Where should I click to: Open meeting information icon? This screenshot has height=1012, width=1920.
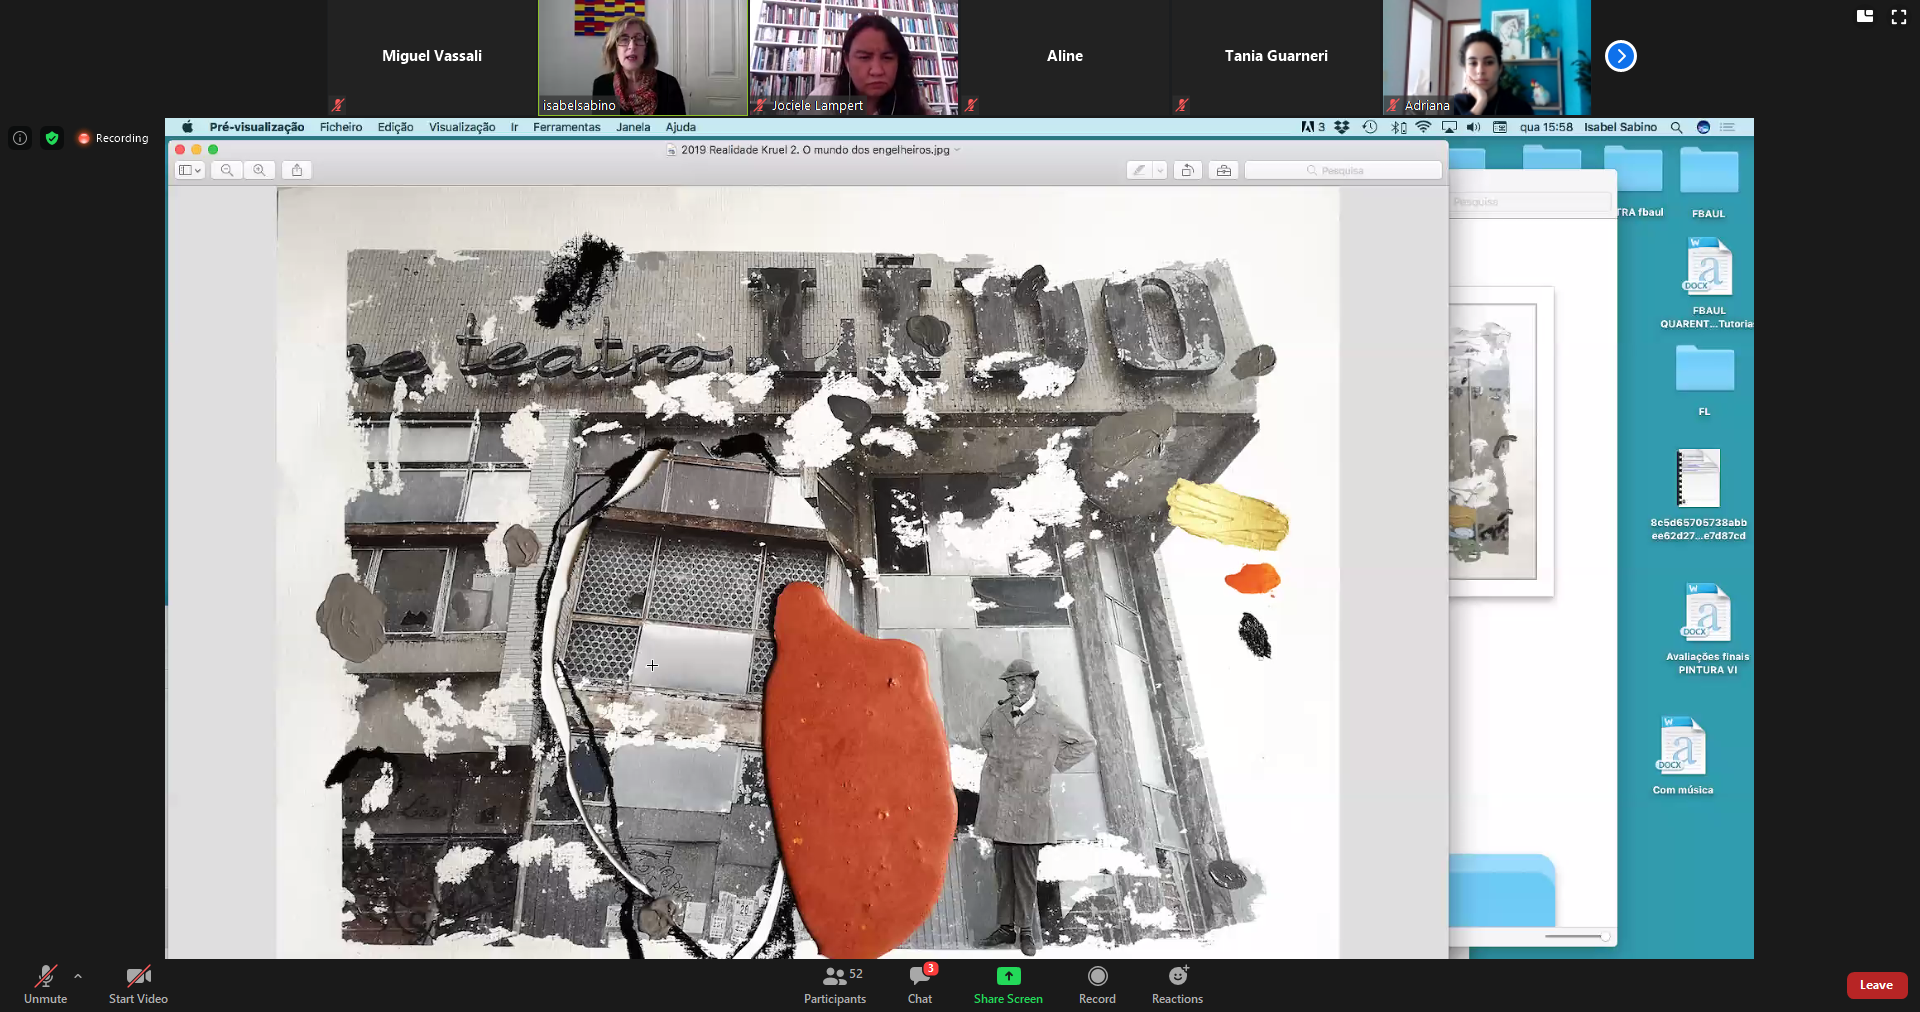[20, 138]
